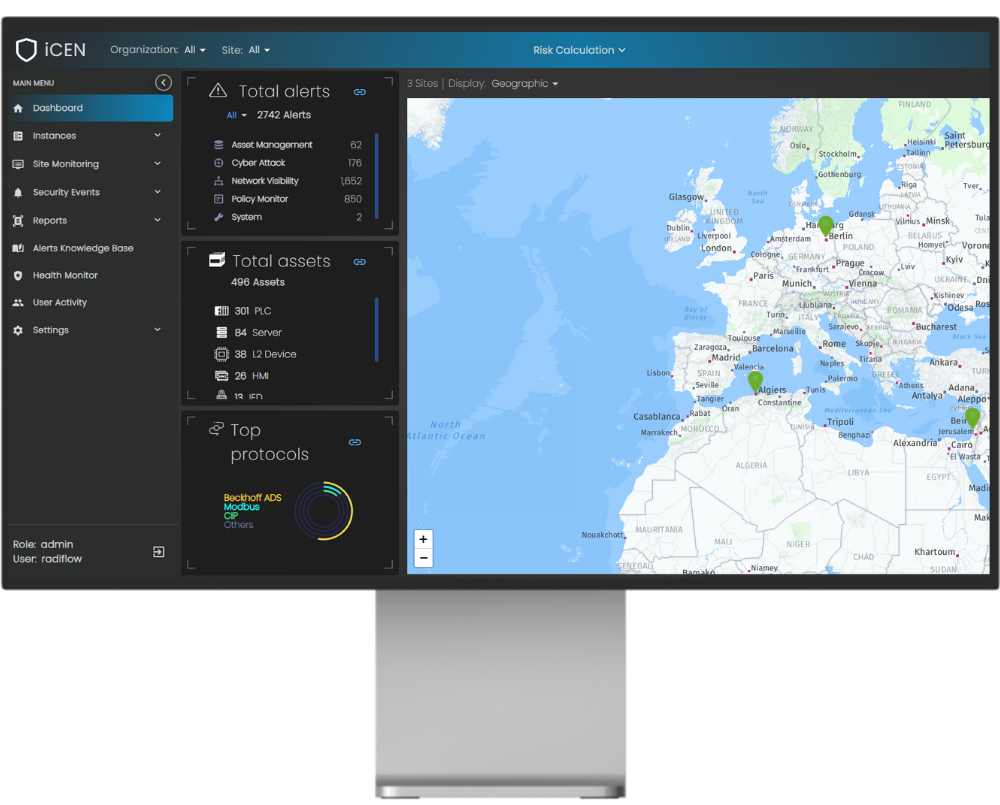Open the Display Geographic dropdown
The width and height of the screenshot is (1000, 805).
point(524,84)
